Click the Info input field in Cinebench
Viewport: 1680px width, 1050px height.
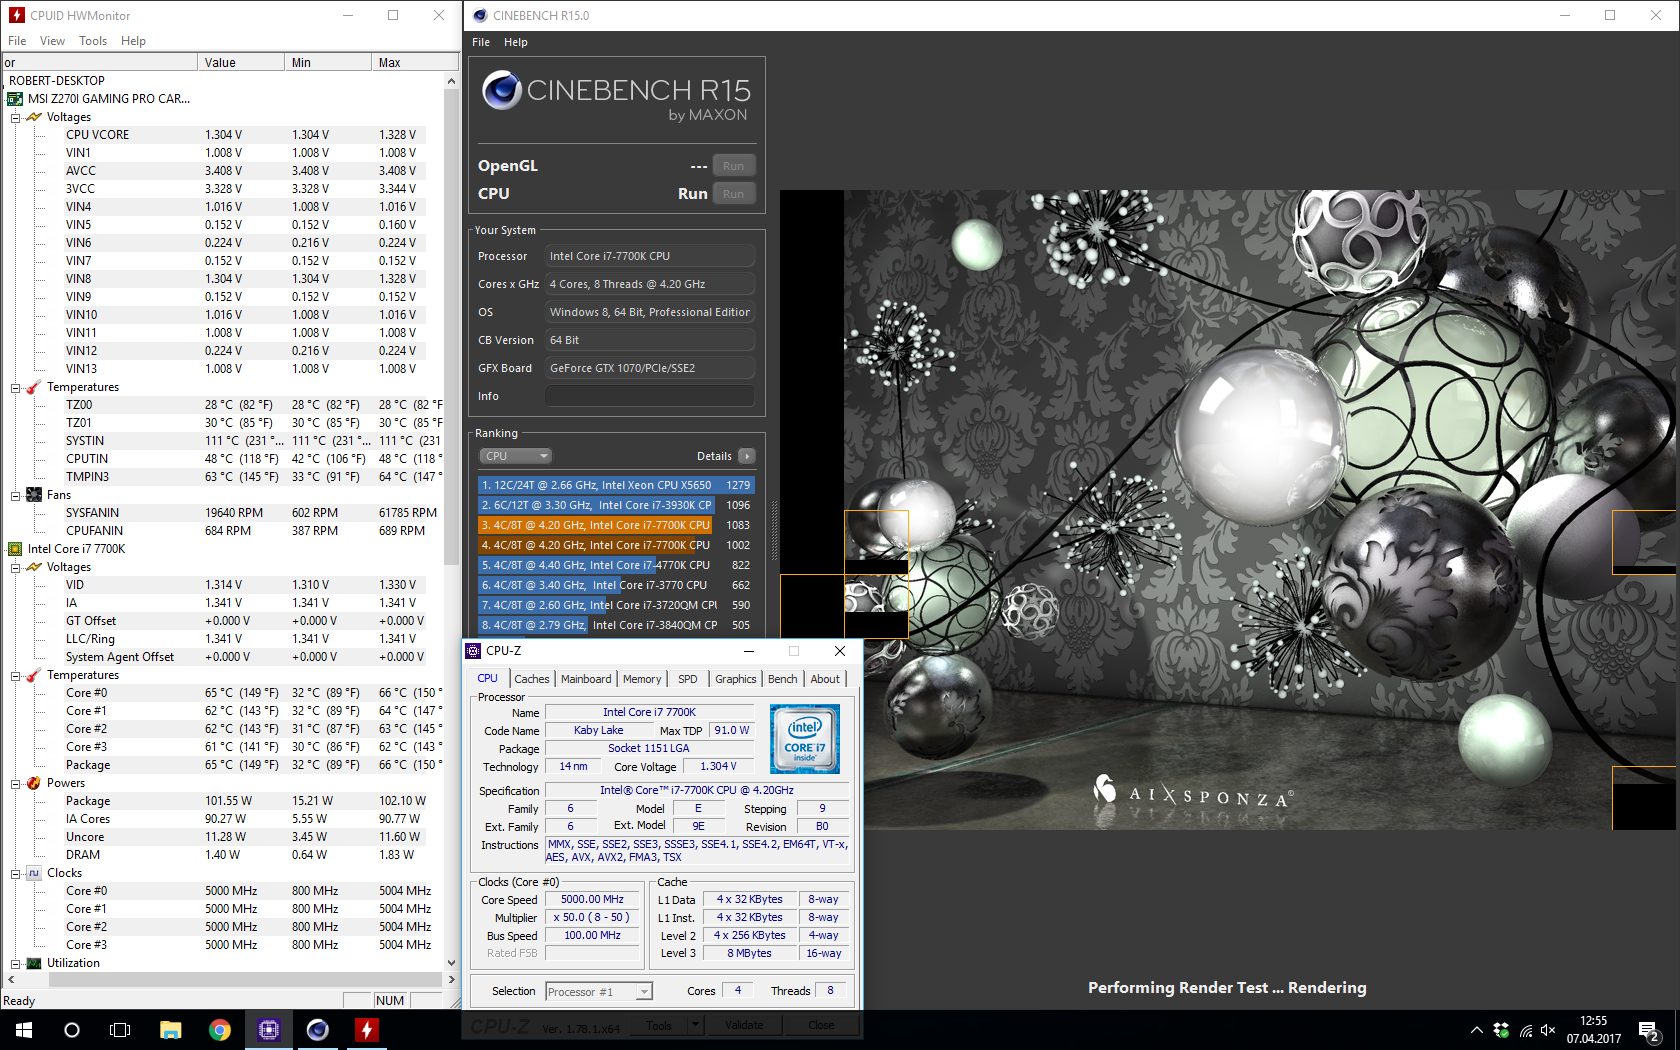tap(650, 396)
